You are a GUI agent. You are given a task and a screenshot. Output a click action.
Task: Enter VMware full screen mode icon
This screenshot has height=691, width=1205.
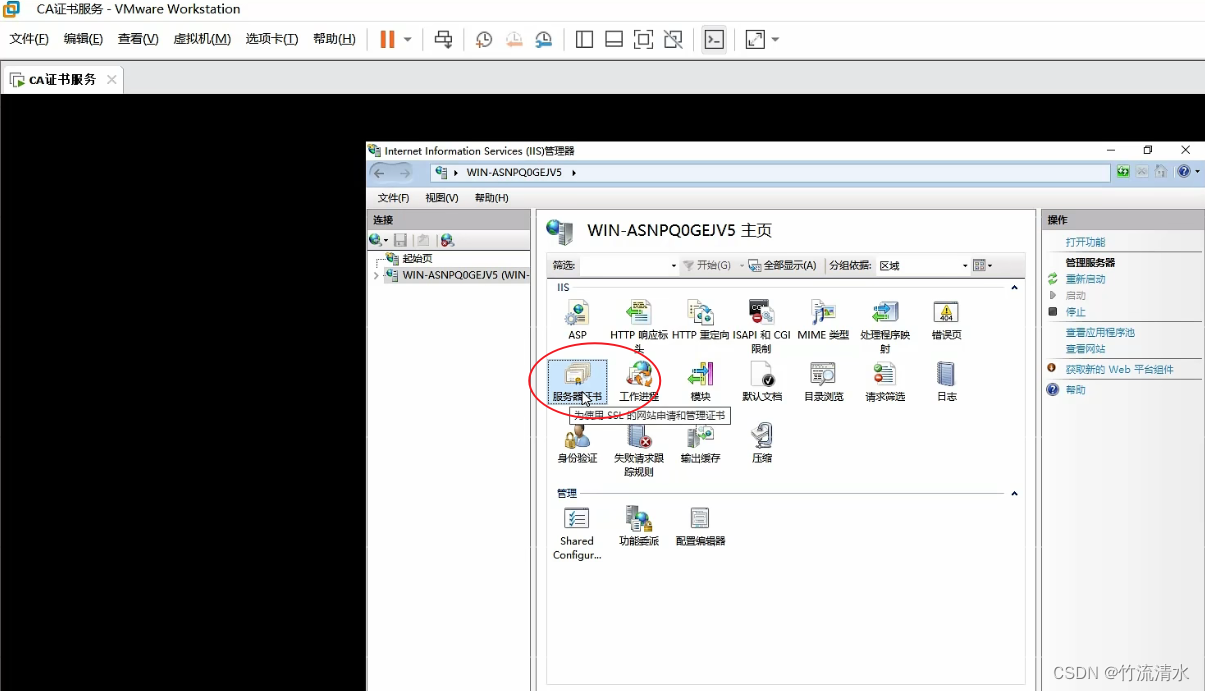tap(644, 39)
